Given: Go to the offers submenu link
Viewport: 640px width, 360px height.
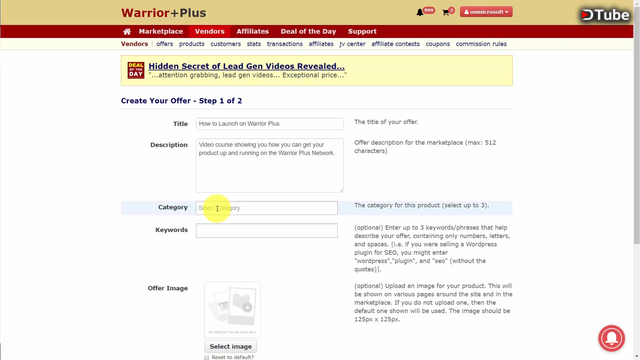Looking at the screenshot, I should click(x=164, y=44).
